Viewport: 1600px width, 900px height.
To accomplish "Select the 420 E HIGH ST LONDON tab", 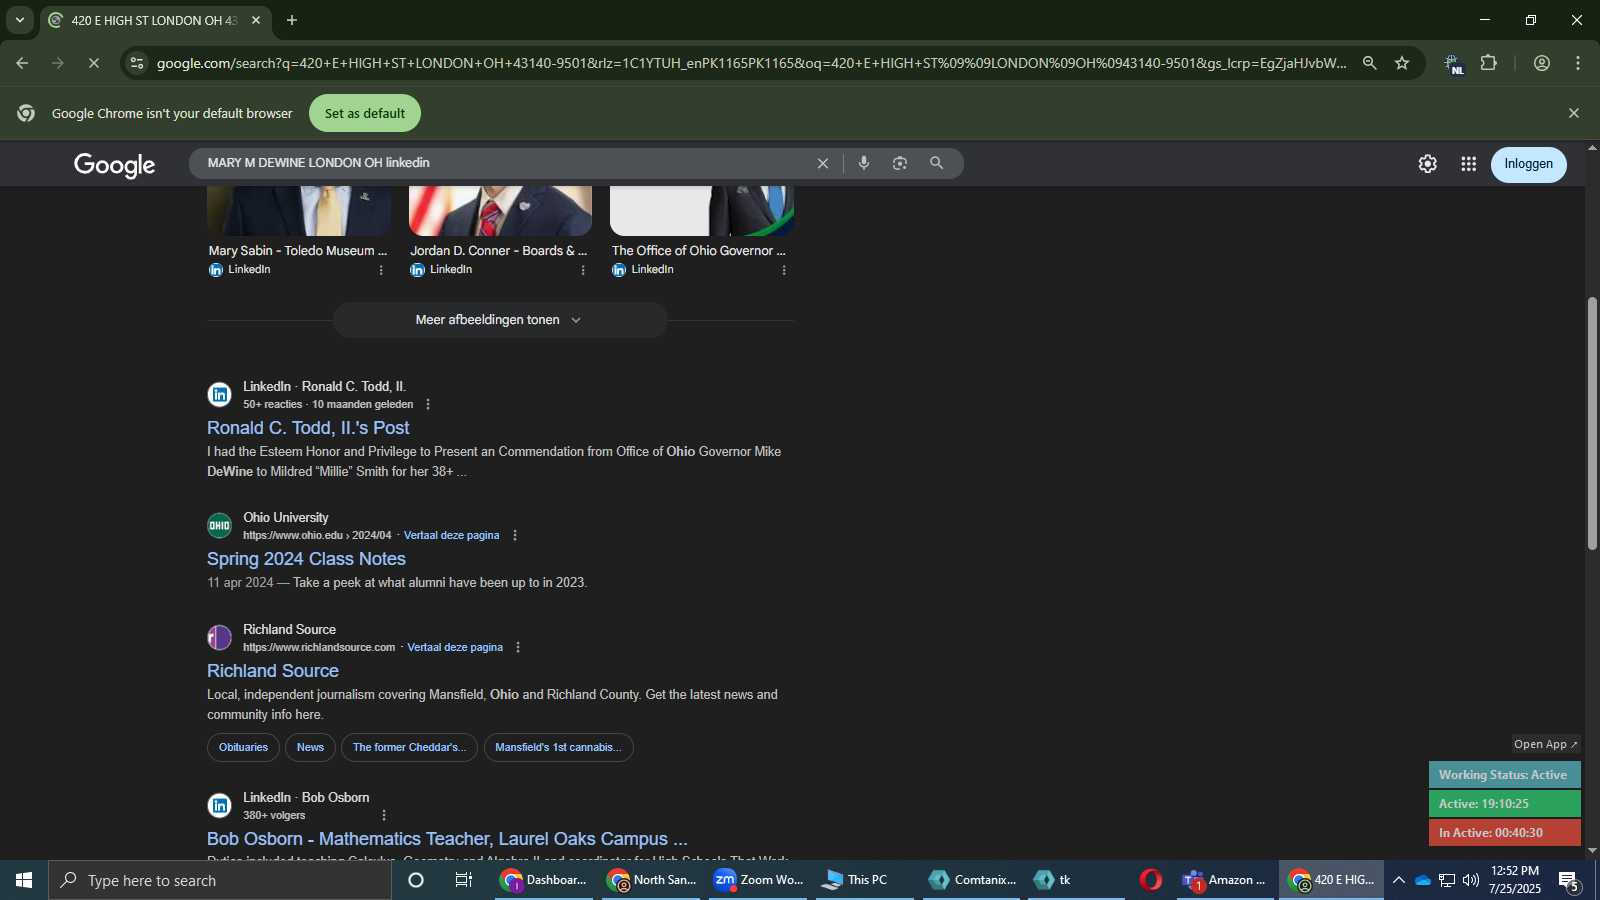I will (153, 20).
